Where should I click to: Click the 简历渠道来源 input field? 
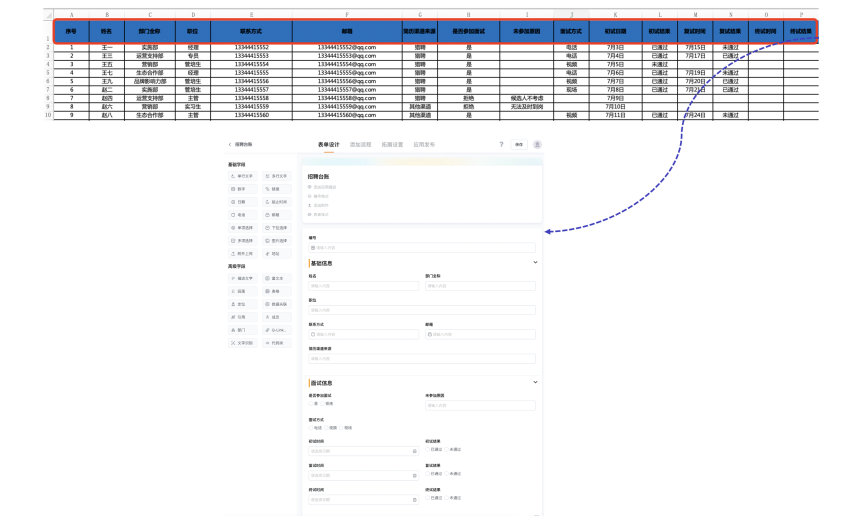422,359
